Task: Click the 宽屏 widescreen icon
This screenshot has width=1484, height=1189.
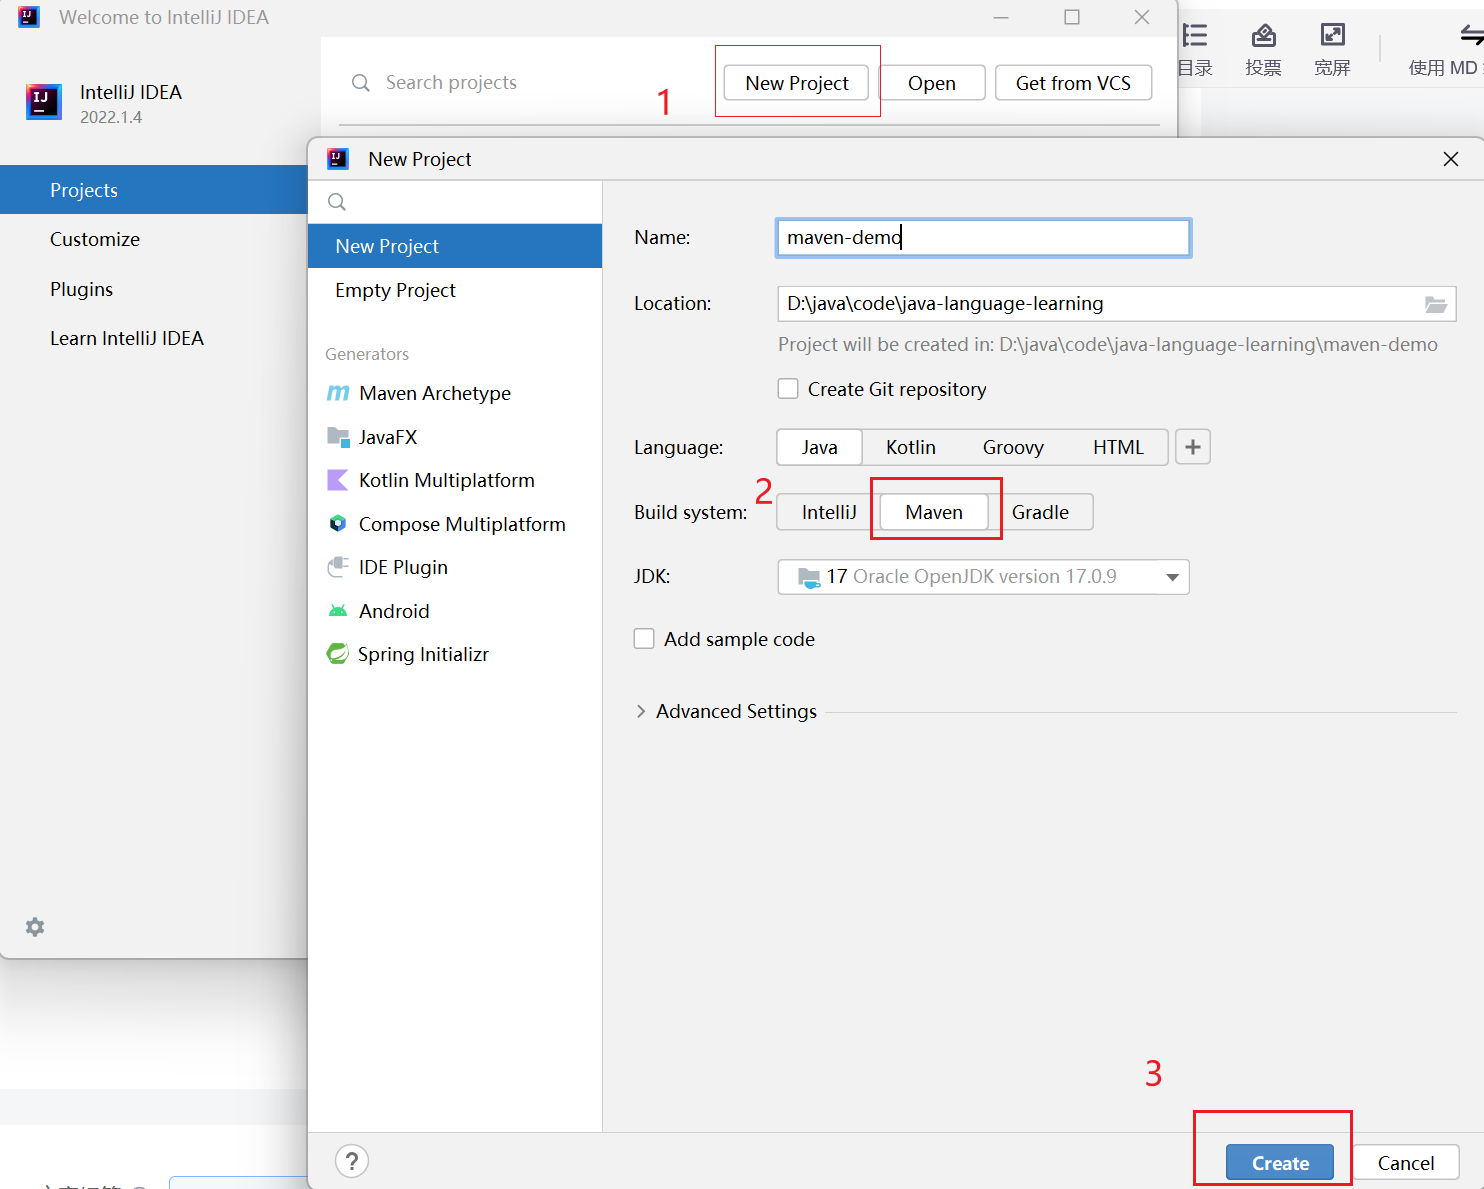Action: [x=1333, y=36]
